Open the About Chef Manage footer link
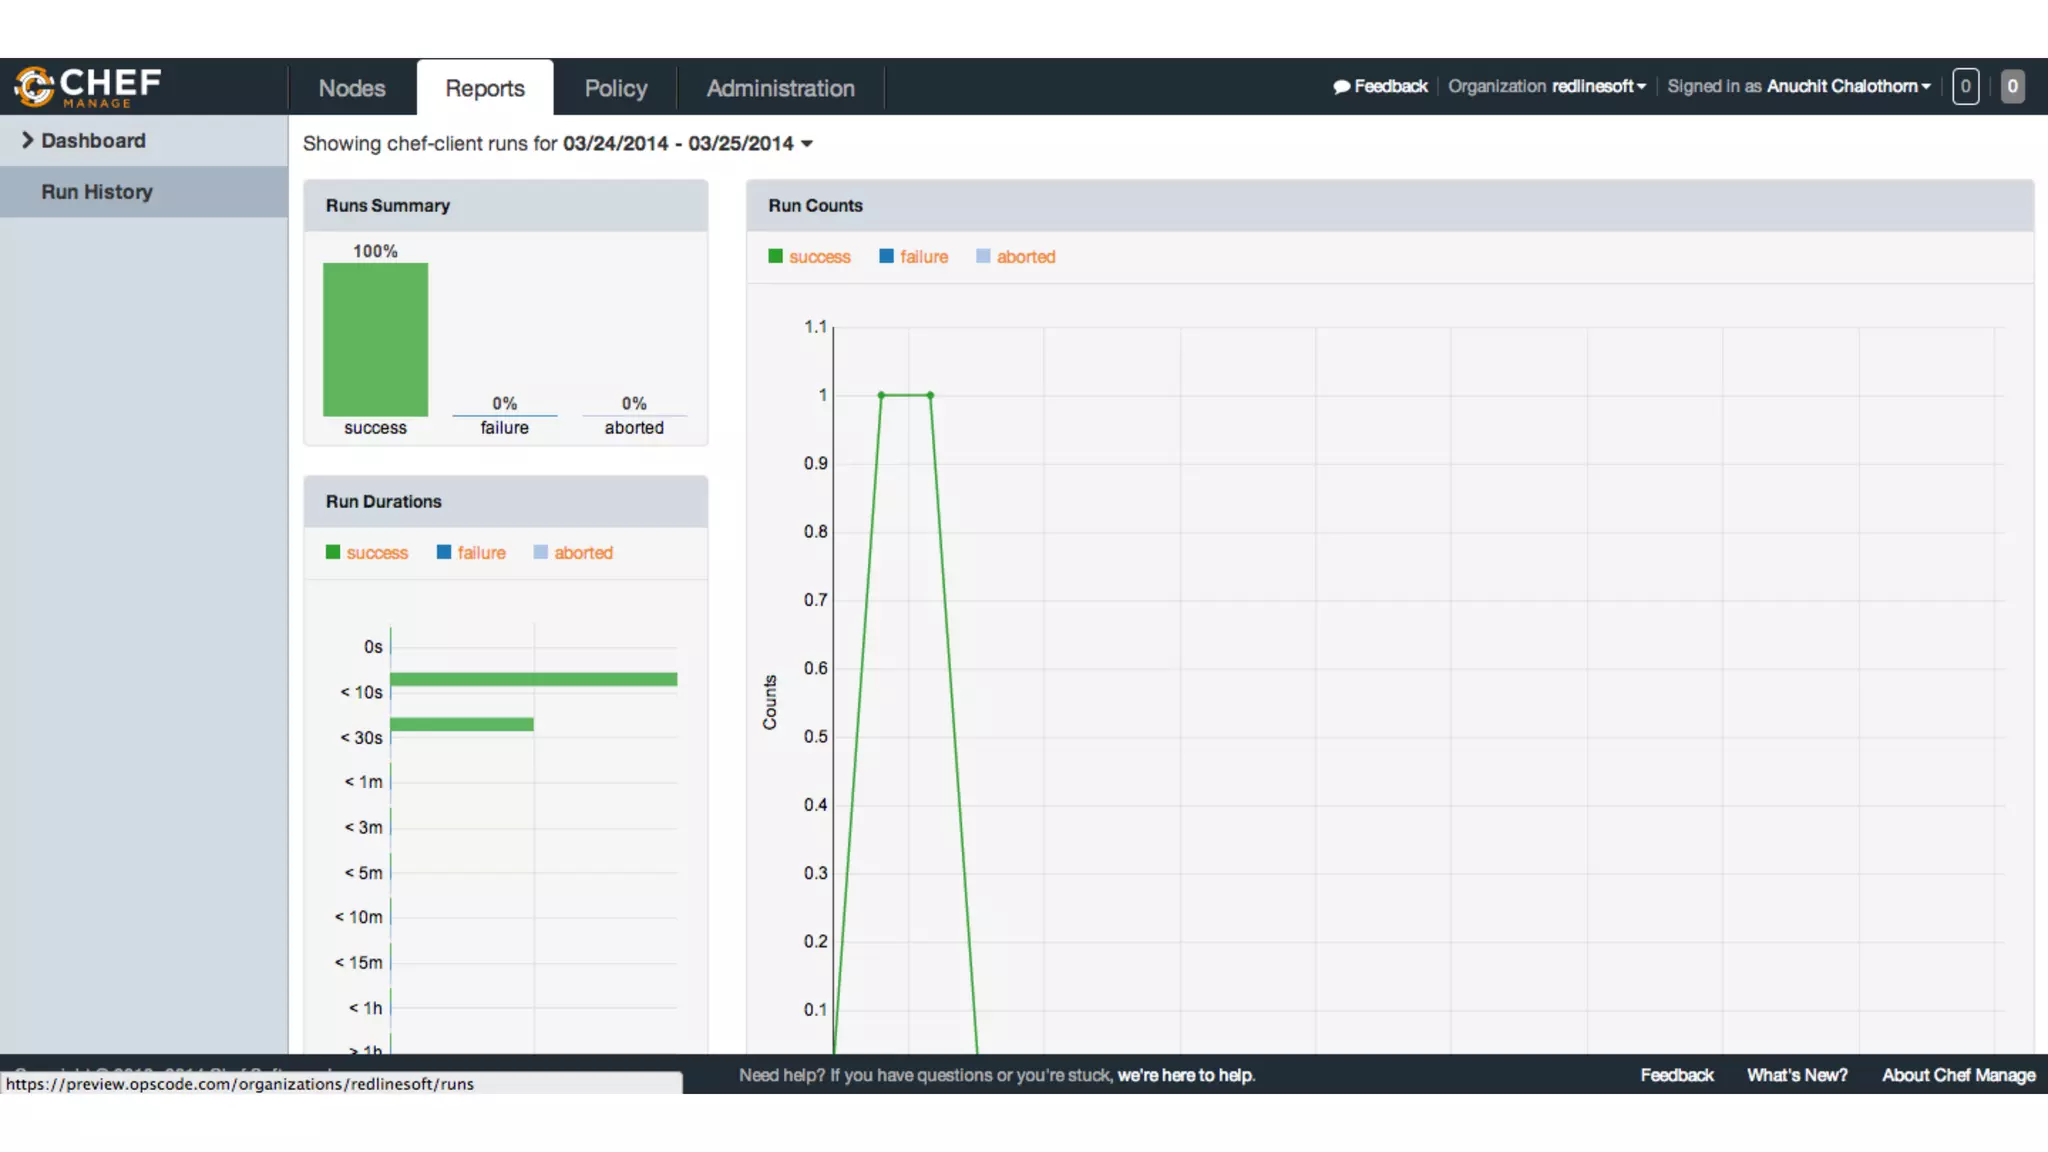Image resolution: width=2048 pixels, height=1152 pixels. (x=1958, y=1075)
